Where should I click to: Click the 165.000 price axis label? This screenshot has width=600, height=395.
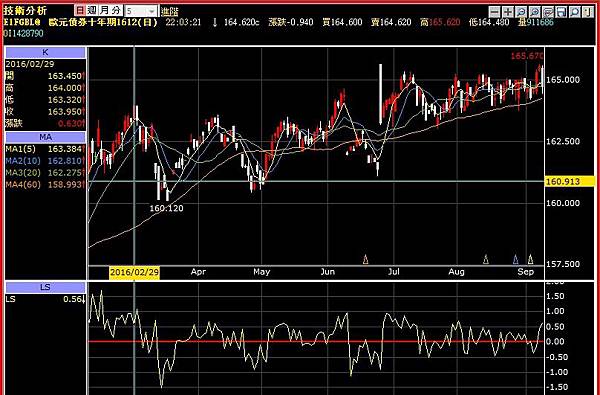562,80
